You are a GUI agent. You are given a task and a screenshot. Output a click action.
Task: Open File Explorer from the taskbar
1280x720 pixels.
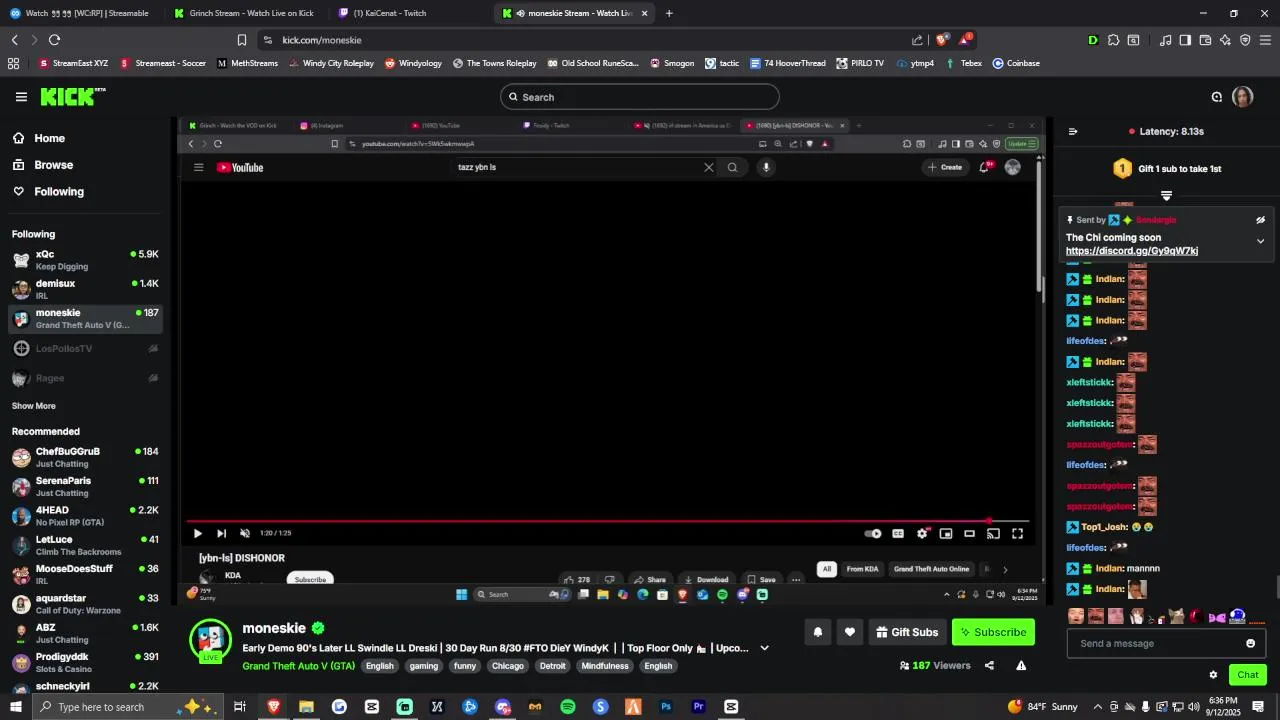click(306, 707)
